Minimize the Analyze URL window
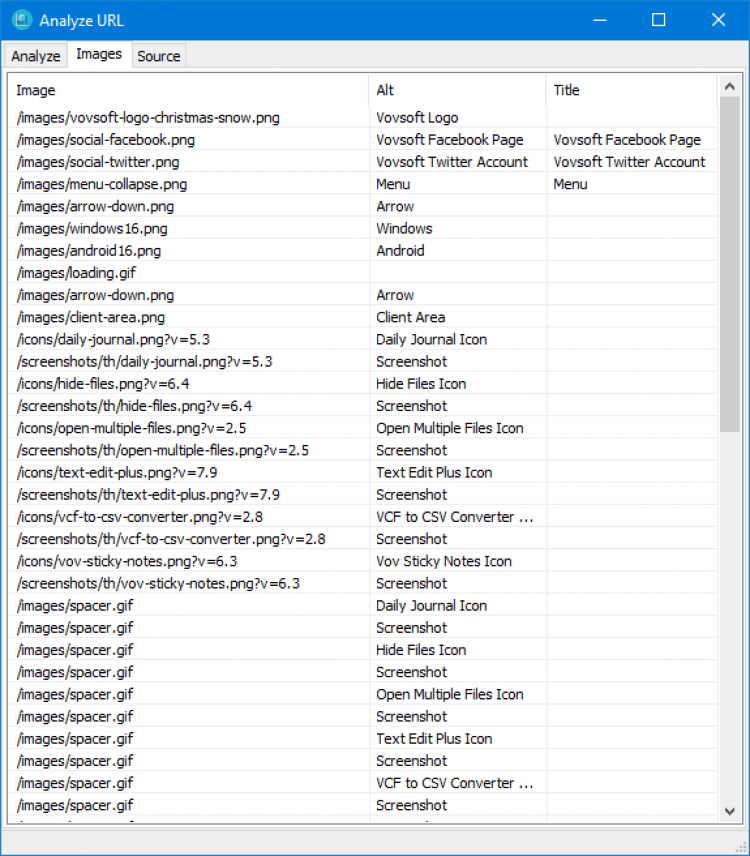The height and width of the screenshot is (856, 750). pyautogui.click(x=600, y=20)
